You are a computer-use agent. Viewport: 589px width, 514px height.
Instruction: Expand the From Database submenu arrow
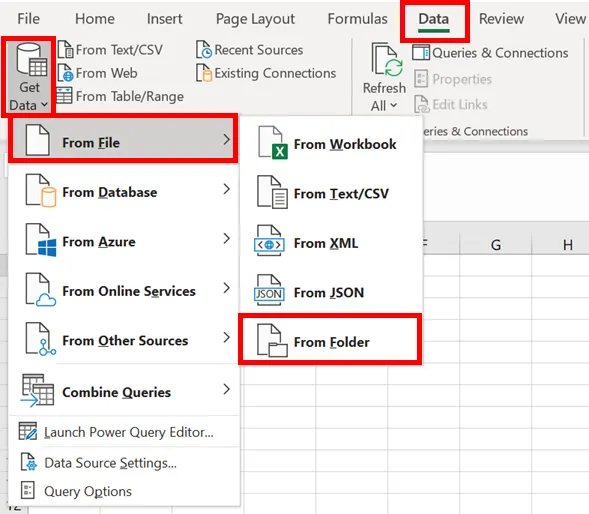226,189
